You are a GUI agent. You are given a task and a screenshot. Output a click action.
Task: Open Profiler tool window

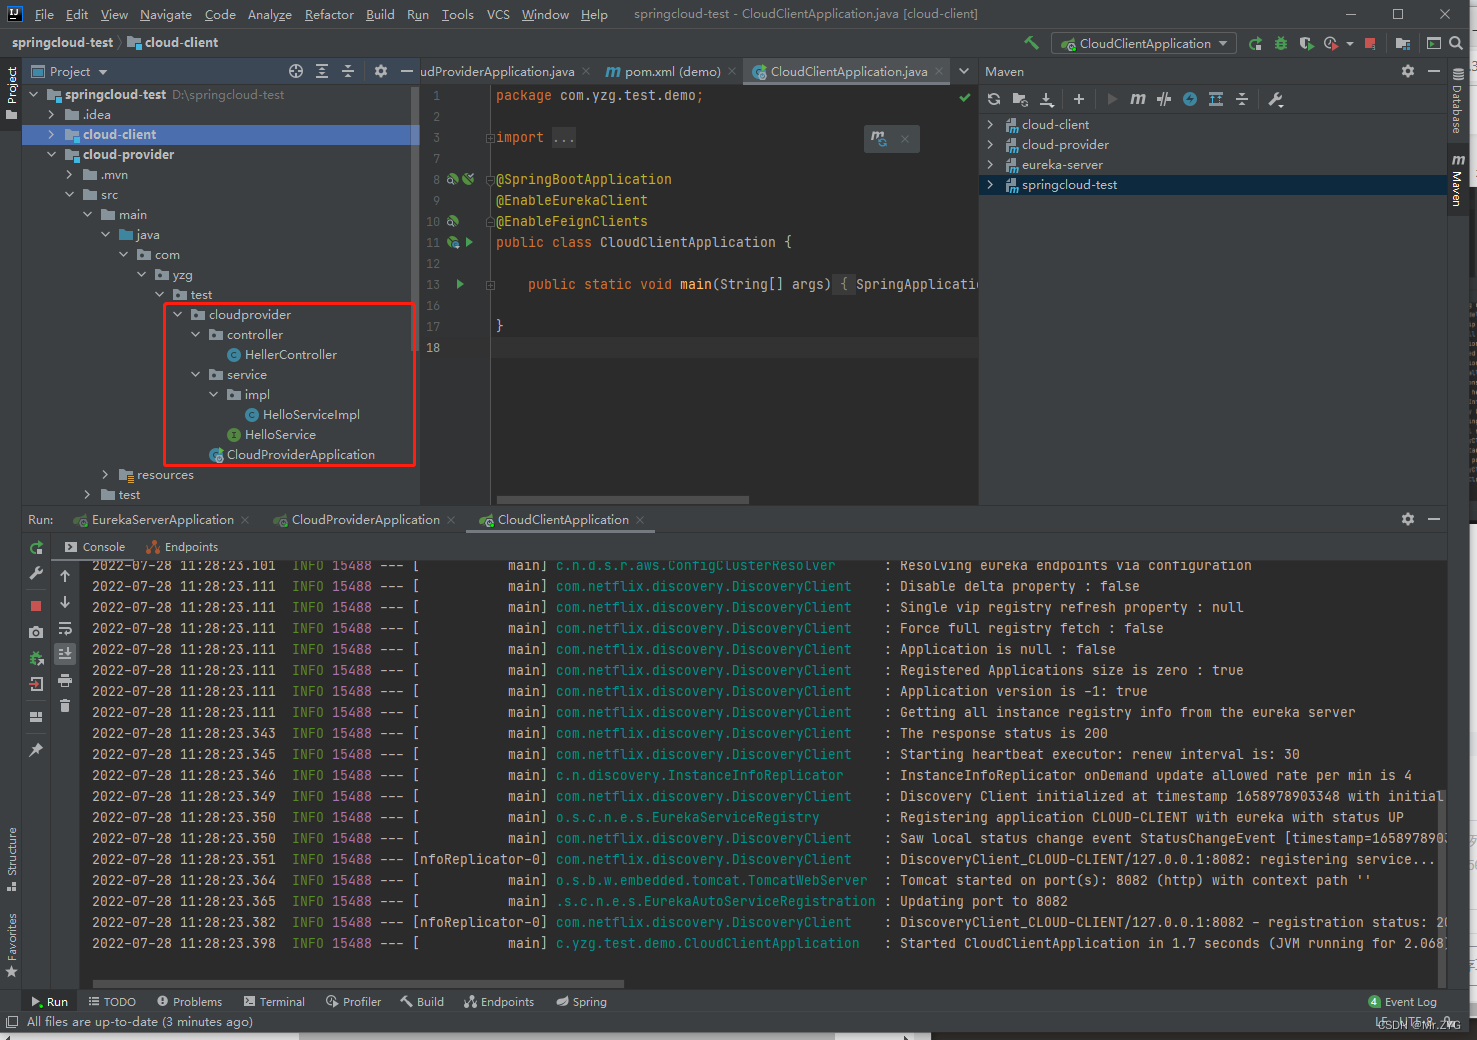click(353, 1001)
